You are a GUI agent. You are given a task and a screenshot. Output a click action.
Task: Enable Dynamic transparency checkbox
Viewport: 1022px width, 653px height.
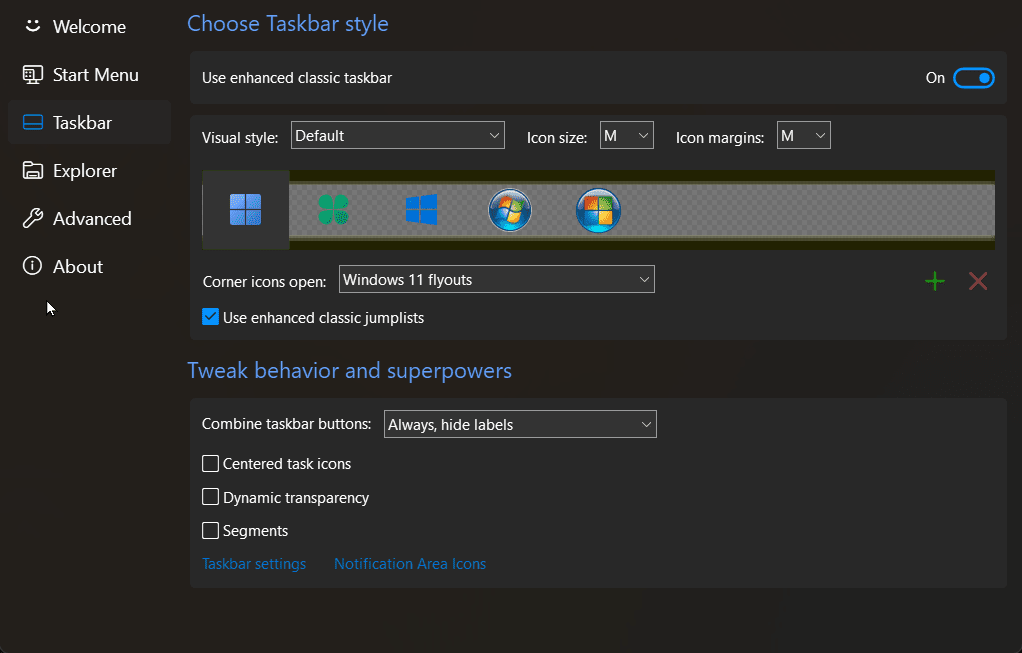click(210, 497)
